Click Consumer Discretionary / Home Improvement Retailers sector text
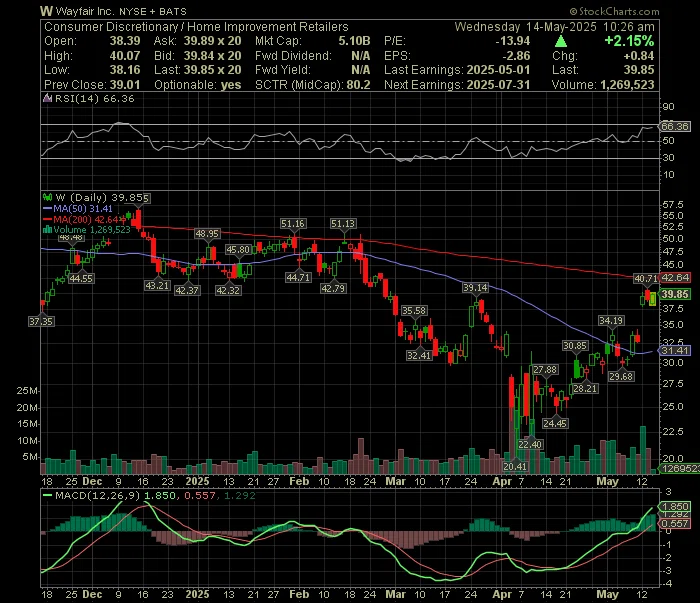 coord(196,27)
